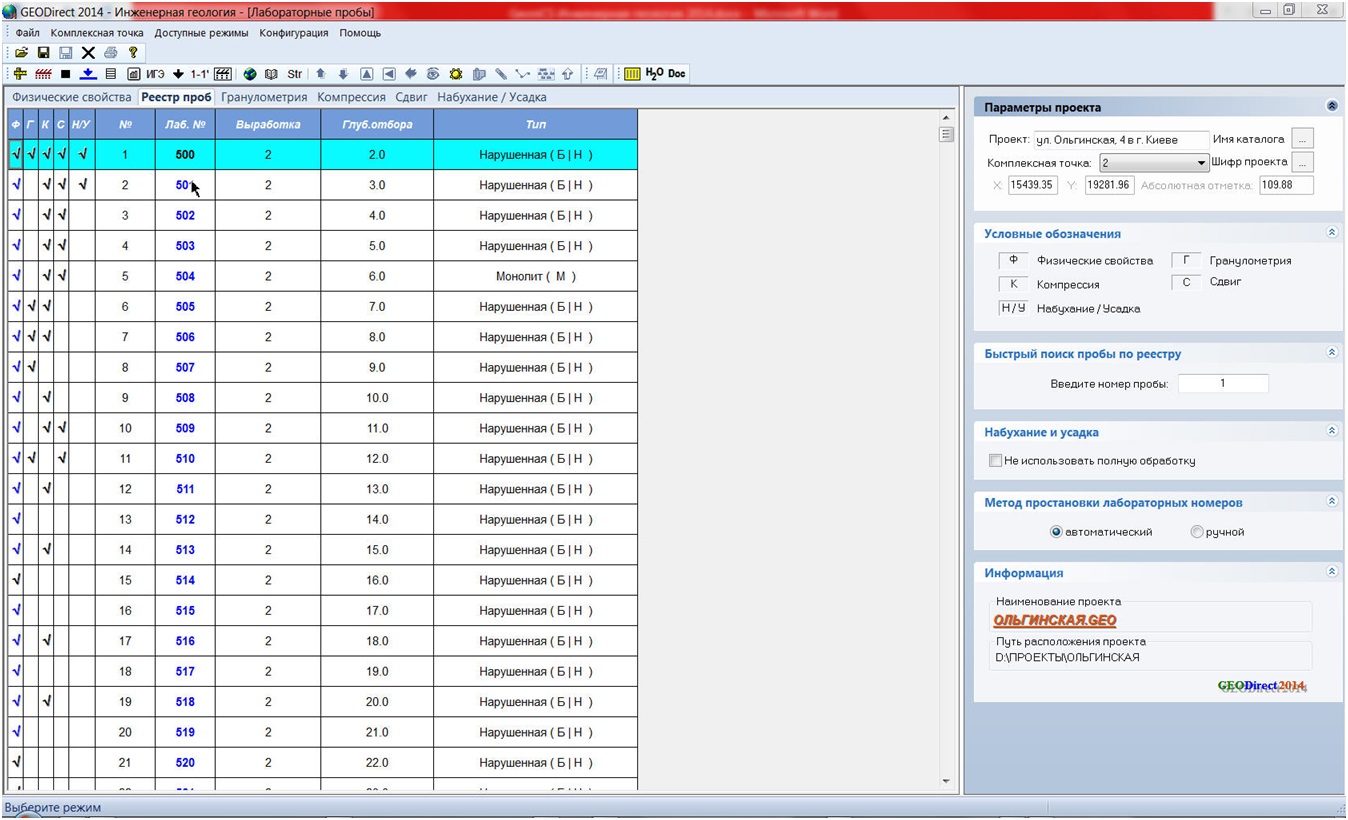Click the open project folder icon
The width and height of the screenshot is (1348, 820).
click(21, 52)
